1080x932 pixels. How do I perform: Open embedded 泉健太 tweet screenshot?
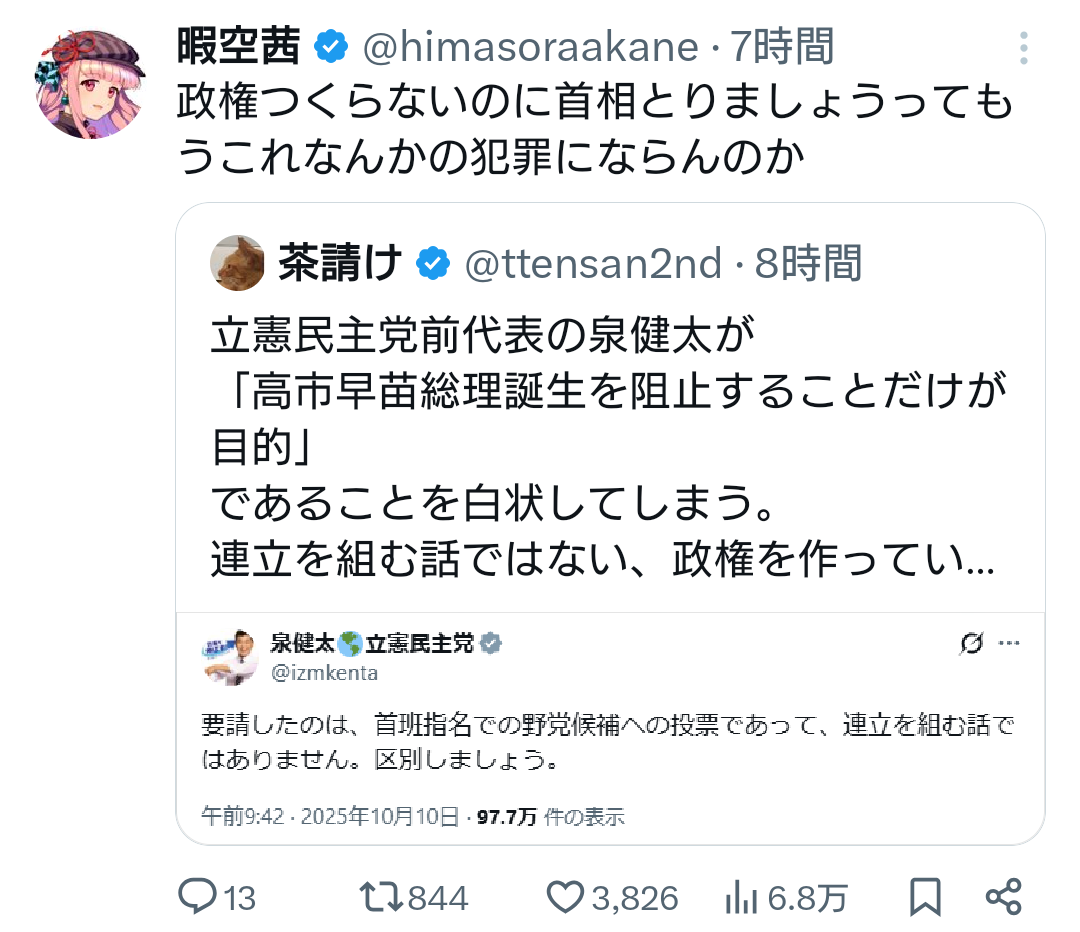[x=610, y=727]
